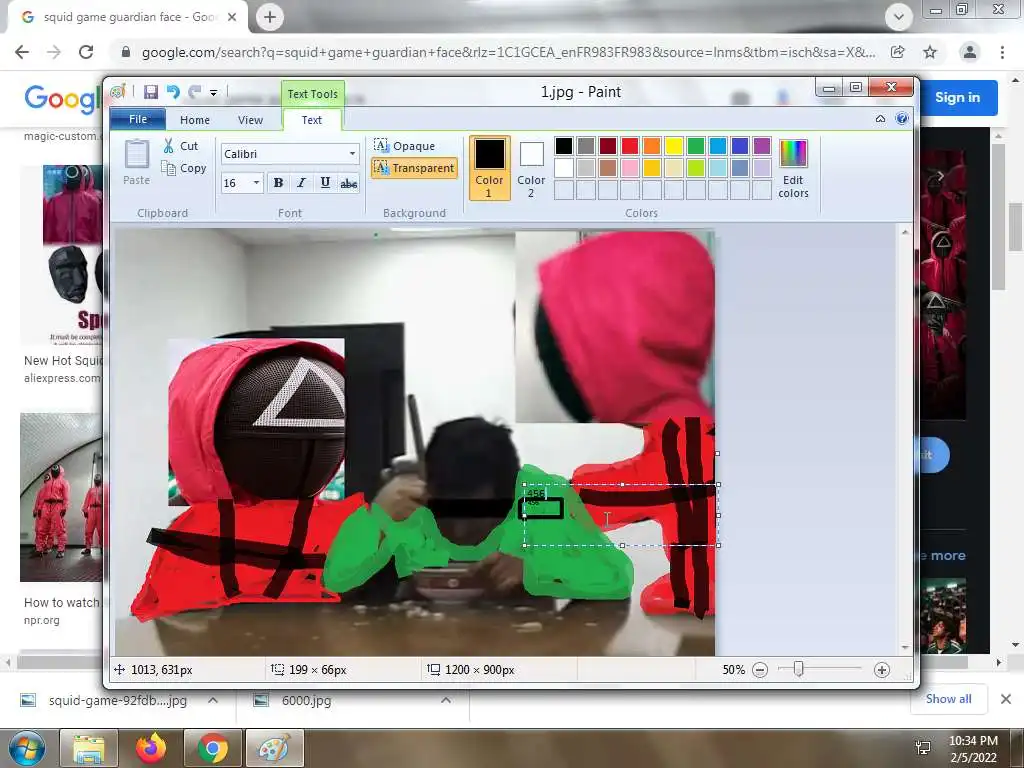This screenshot has width=1024, height=768.
Task: Open the Chrome profile avatar icon
Action: [970, 52]
